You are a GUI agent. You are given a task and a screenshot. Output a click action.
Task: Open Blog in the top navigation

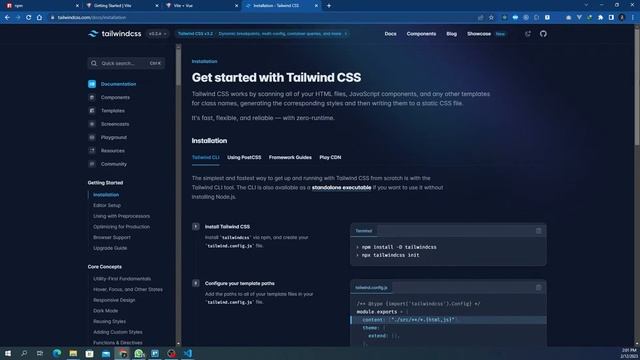pos(451,34)
